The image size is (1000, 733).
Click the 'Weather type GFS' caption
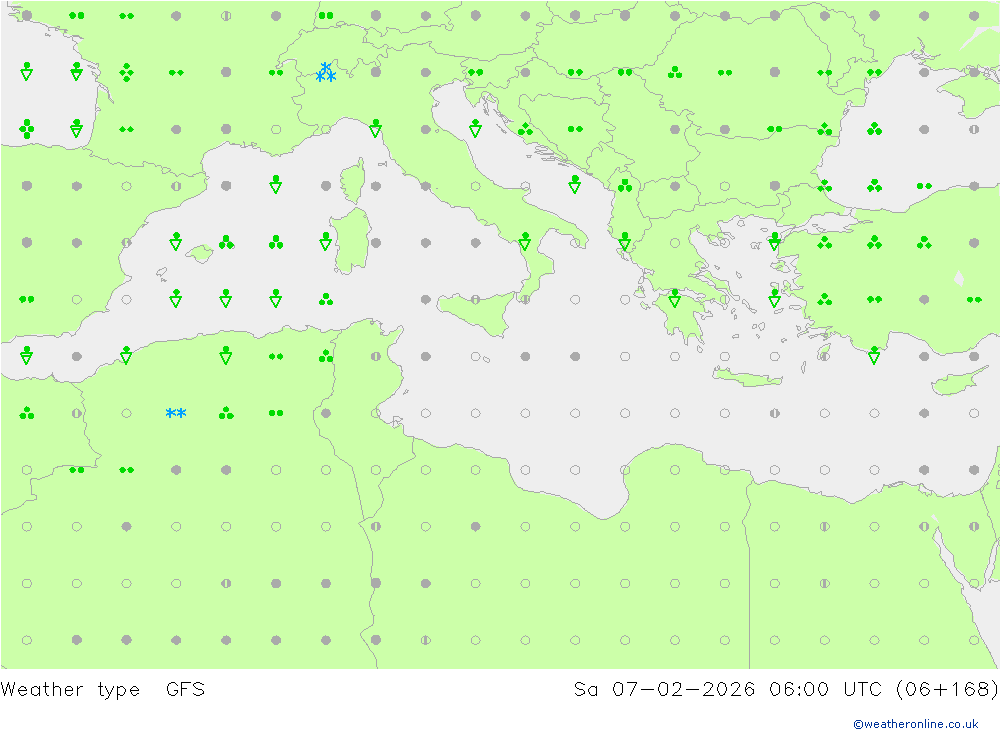click(103, 690)
